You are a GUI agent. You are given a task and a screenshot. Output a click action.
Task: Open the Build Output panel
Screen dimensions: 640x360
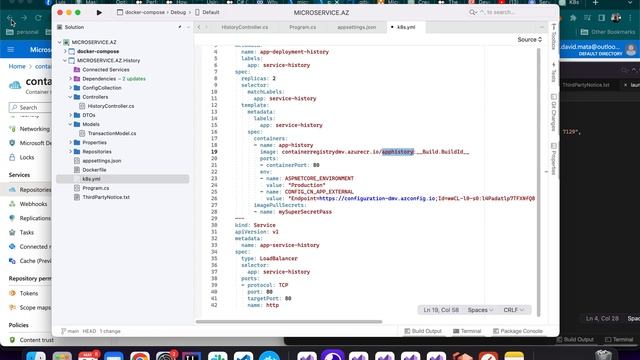click(423, 331)
